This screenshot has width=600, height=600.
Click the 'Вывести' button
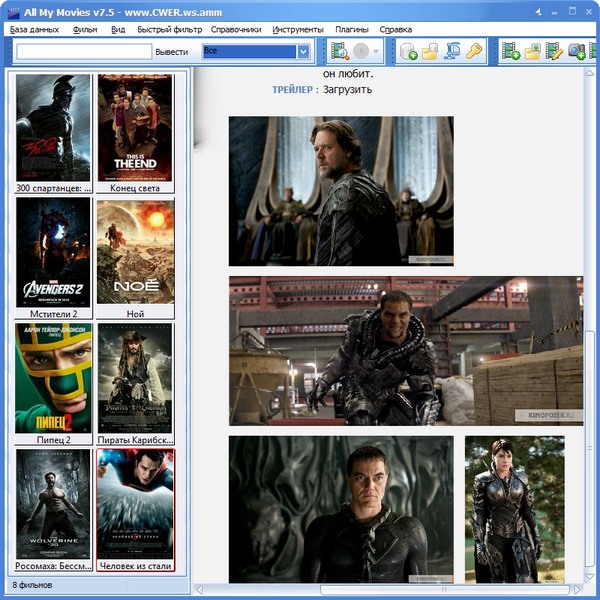tap(171, 52)
